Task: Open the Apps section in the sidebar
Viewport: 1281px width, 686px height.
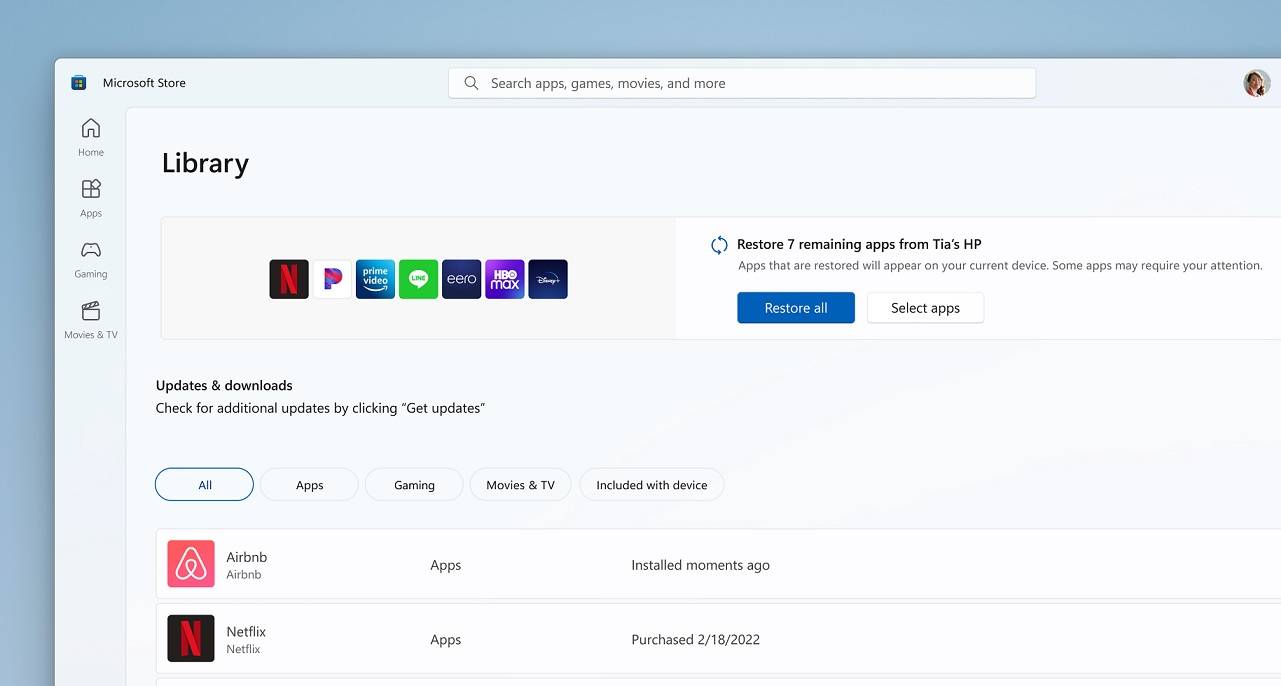Action: coord(90,196)
